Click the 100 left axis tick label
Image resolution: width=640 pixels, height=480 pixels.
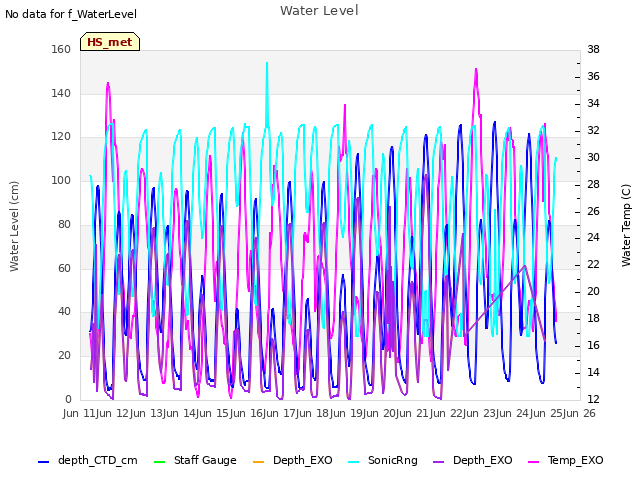[x=61, y=180]
